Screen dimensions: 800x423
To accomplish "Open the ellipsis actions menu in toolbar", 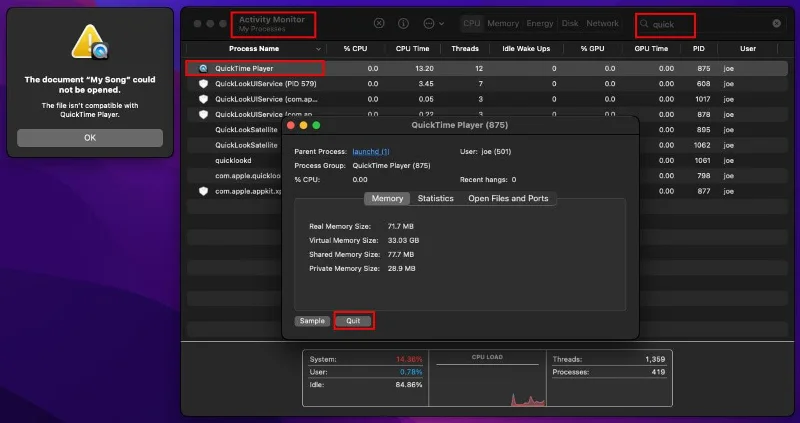I will (x=432, y=23).
